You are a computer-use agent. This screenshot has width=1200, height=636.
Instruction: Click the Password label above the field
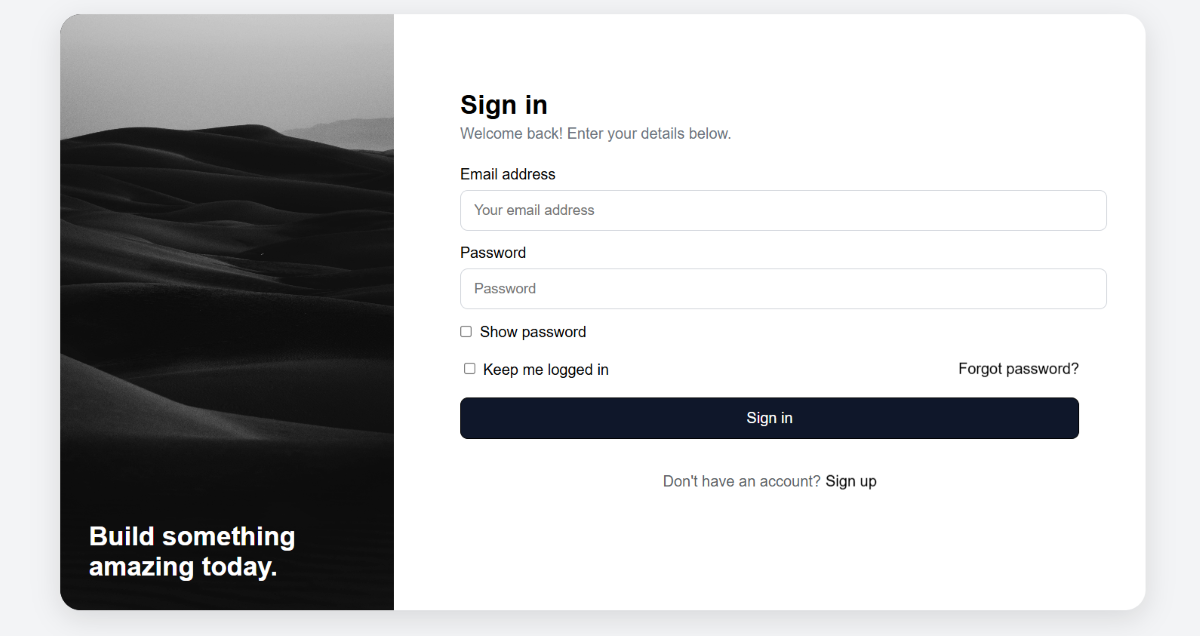pyautogui.click(x=493, y=253)
